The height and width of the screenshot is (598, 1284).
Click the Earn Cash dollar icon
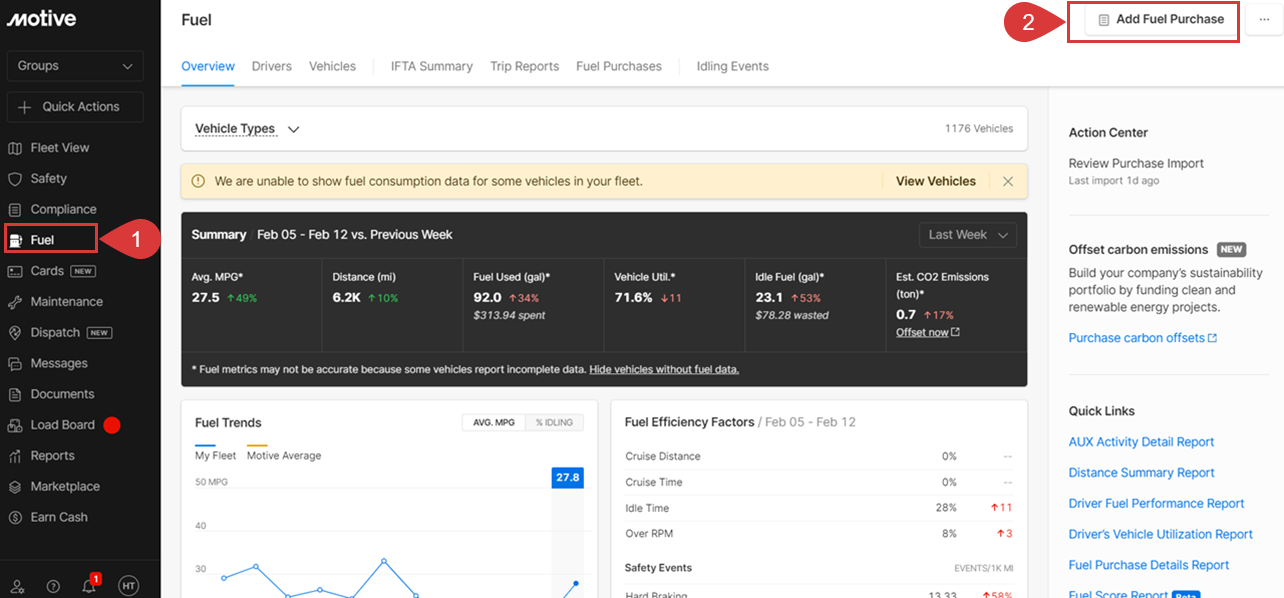tap(15, 518)
